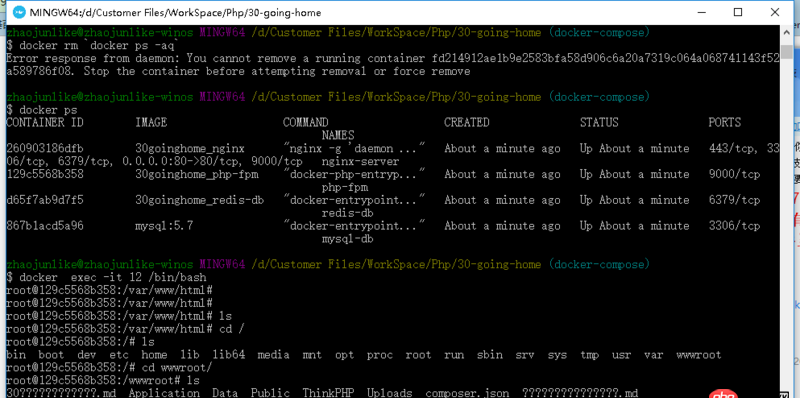Click the PORTS column header
Image resolution: width=800 pixels, height=398 pixels.
pos(724,122)
